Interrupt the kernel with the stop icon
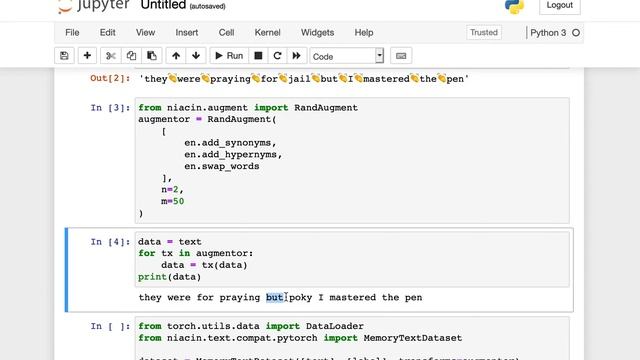 tap(258, 56)
